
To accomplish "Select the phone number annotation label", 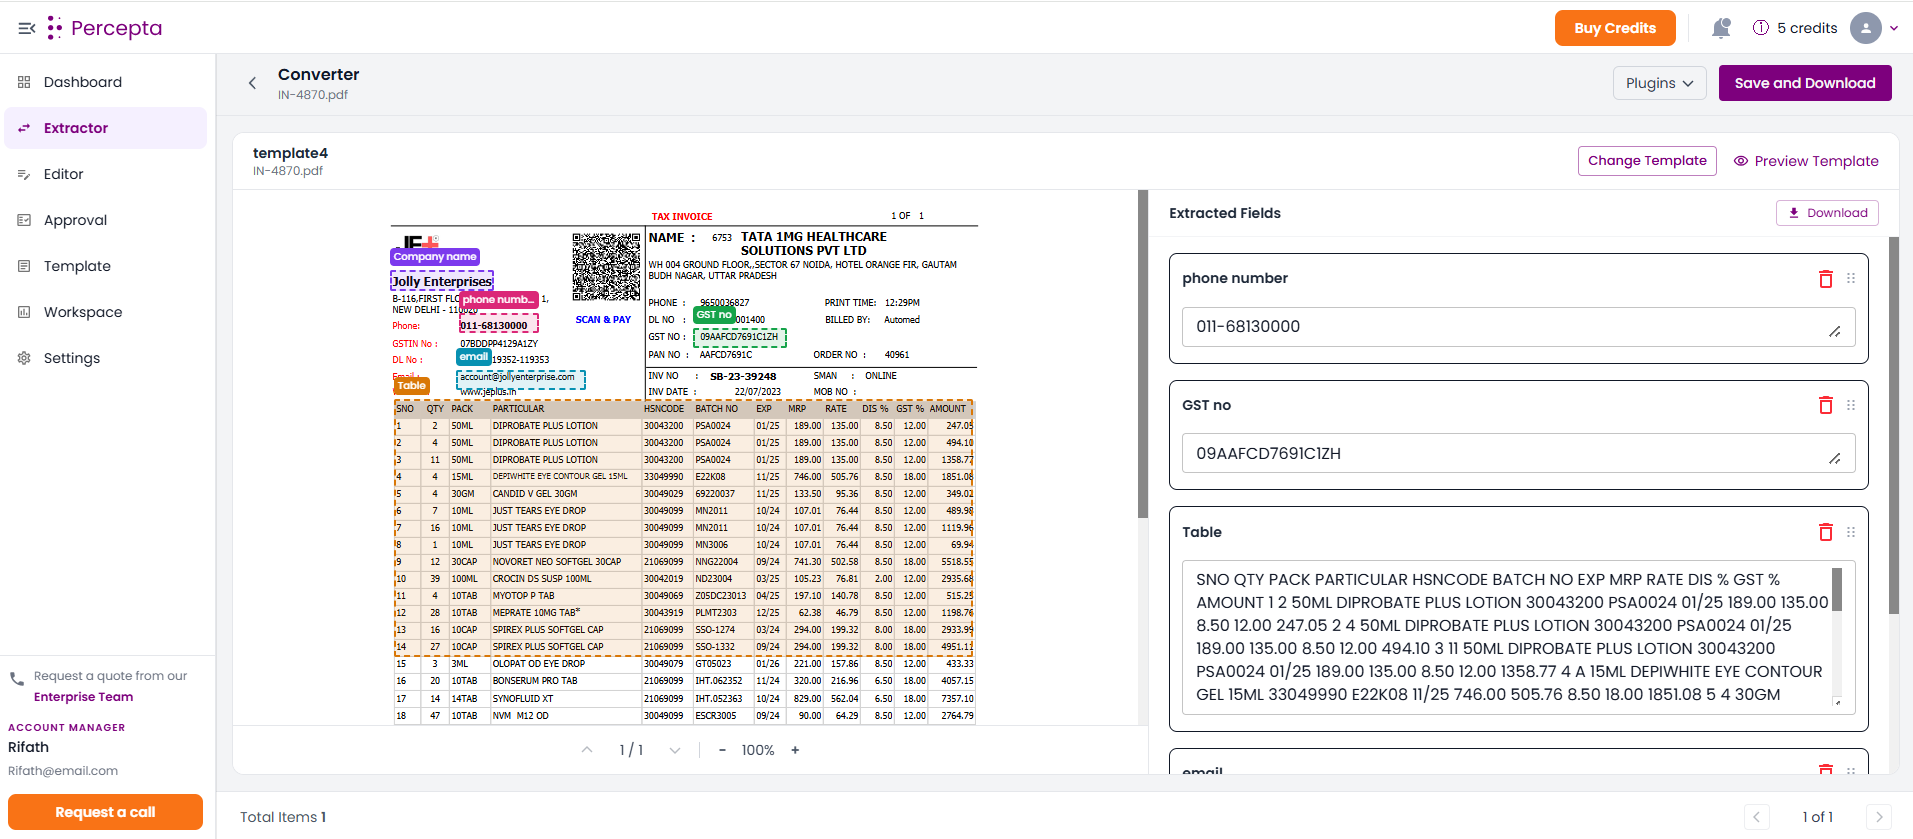I will pyautogui.click(x=499, y=299).
